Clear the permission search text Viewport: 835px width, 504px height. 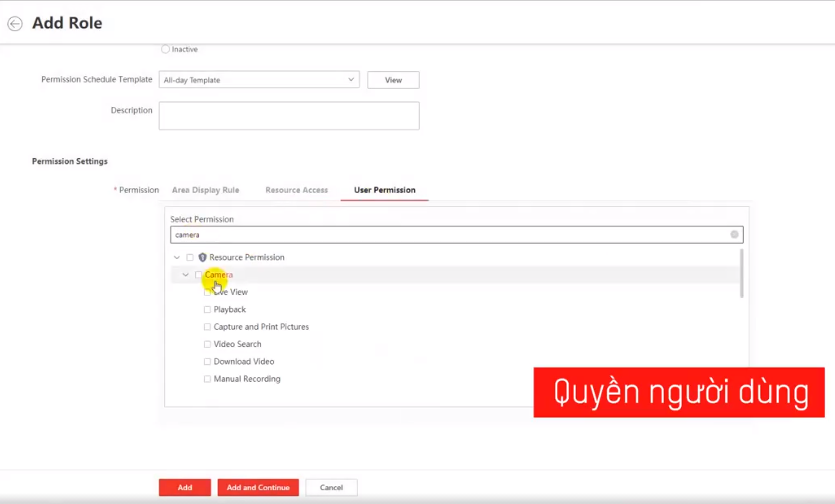734,234
